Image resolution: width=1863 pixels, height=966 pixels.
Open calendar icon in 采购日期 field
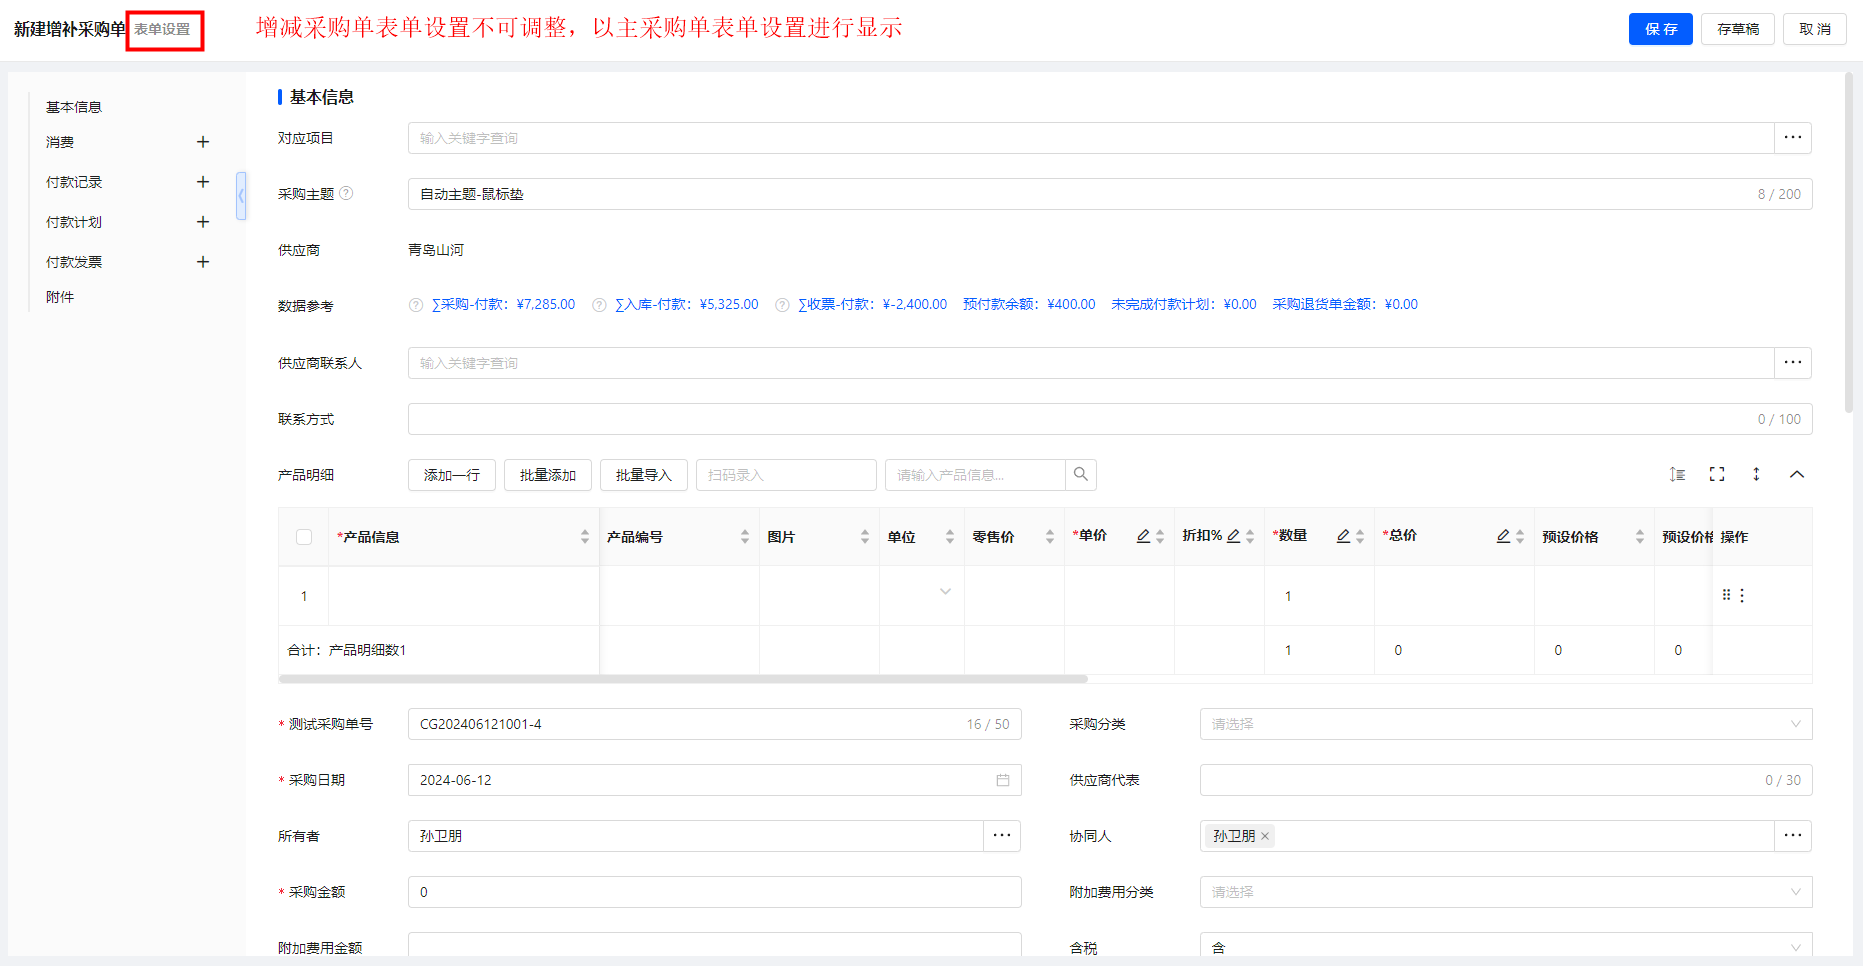pyautogui.click(x=1003, y=780)
